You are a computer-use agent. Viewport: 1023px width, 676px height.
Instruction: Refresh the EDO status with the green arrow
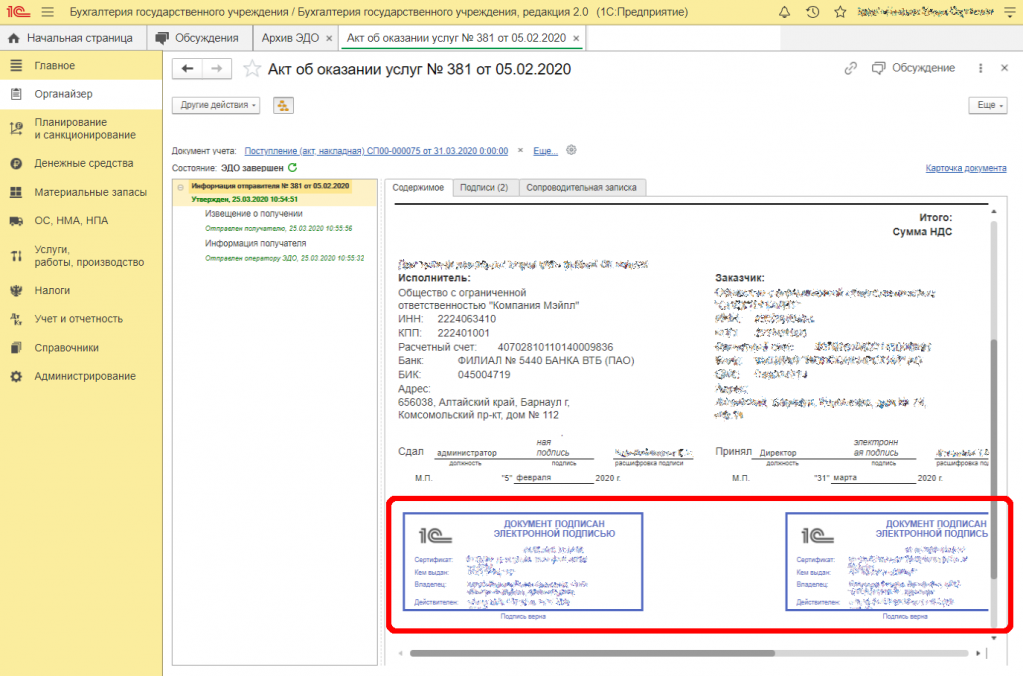(x=293, y=168)
